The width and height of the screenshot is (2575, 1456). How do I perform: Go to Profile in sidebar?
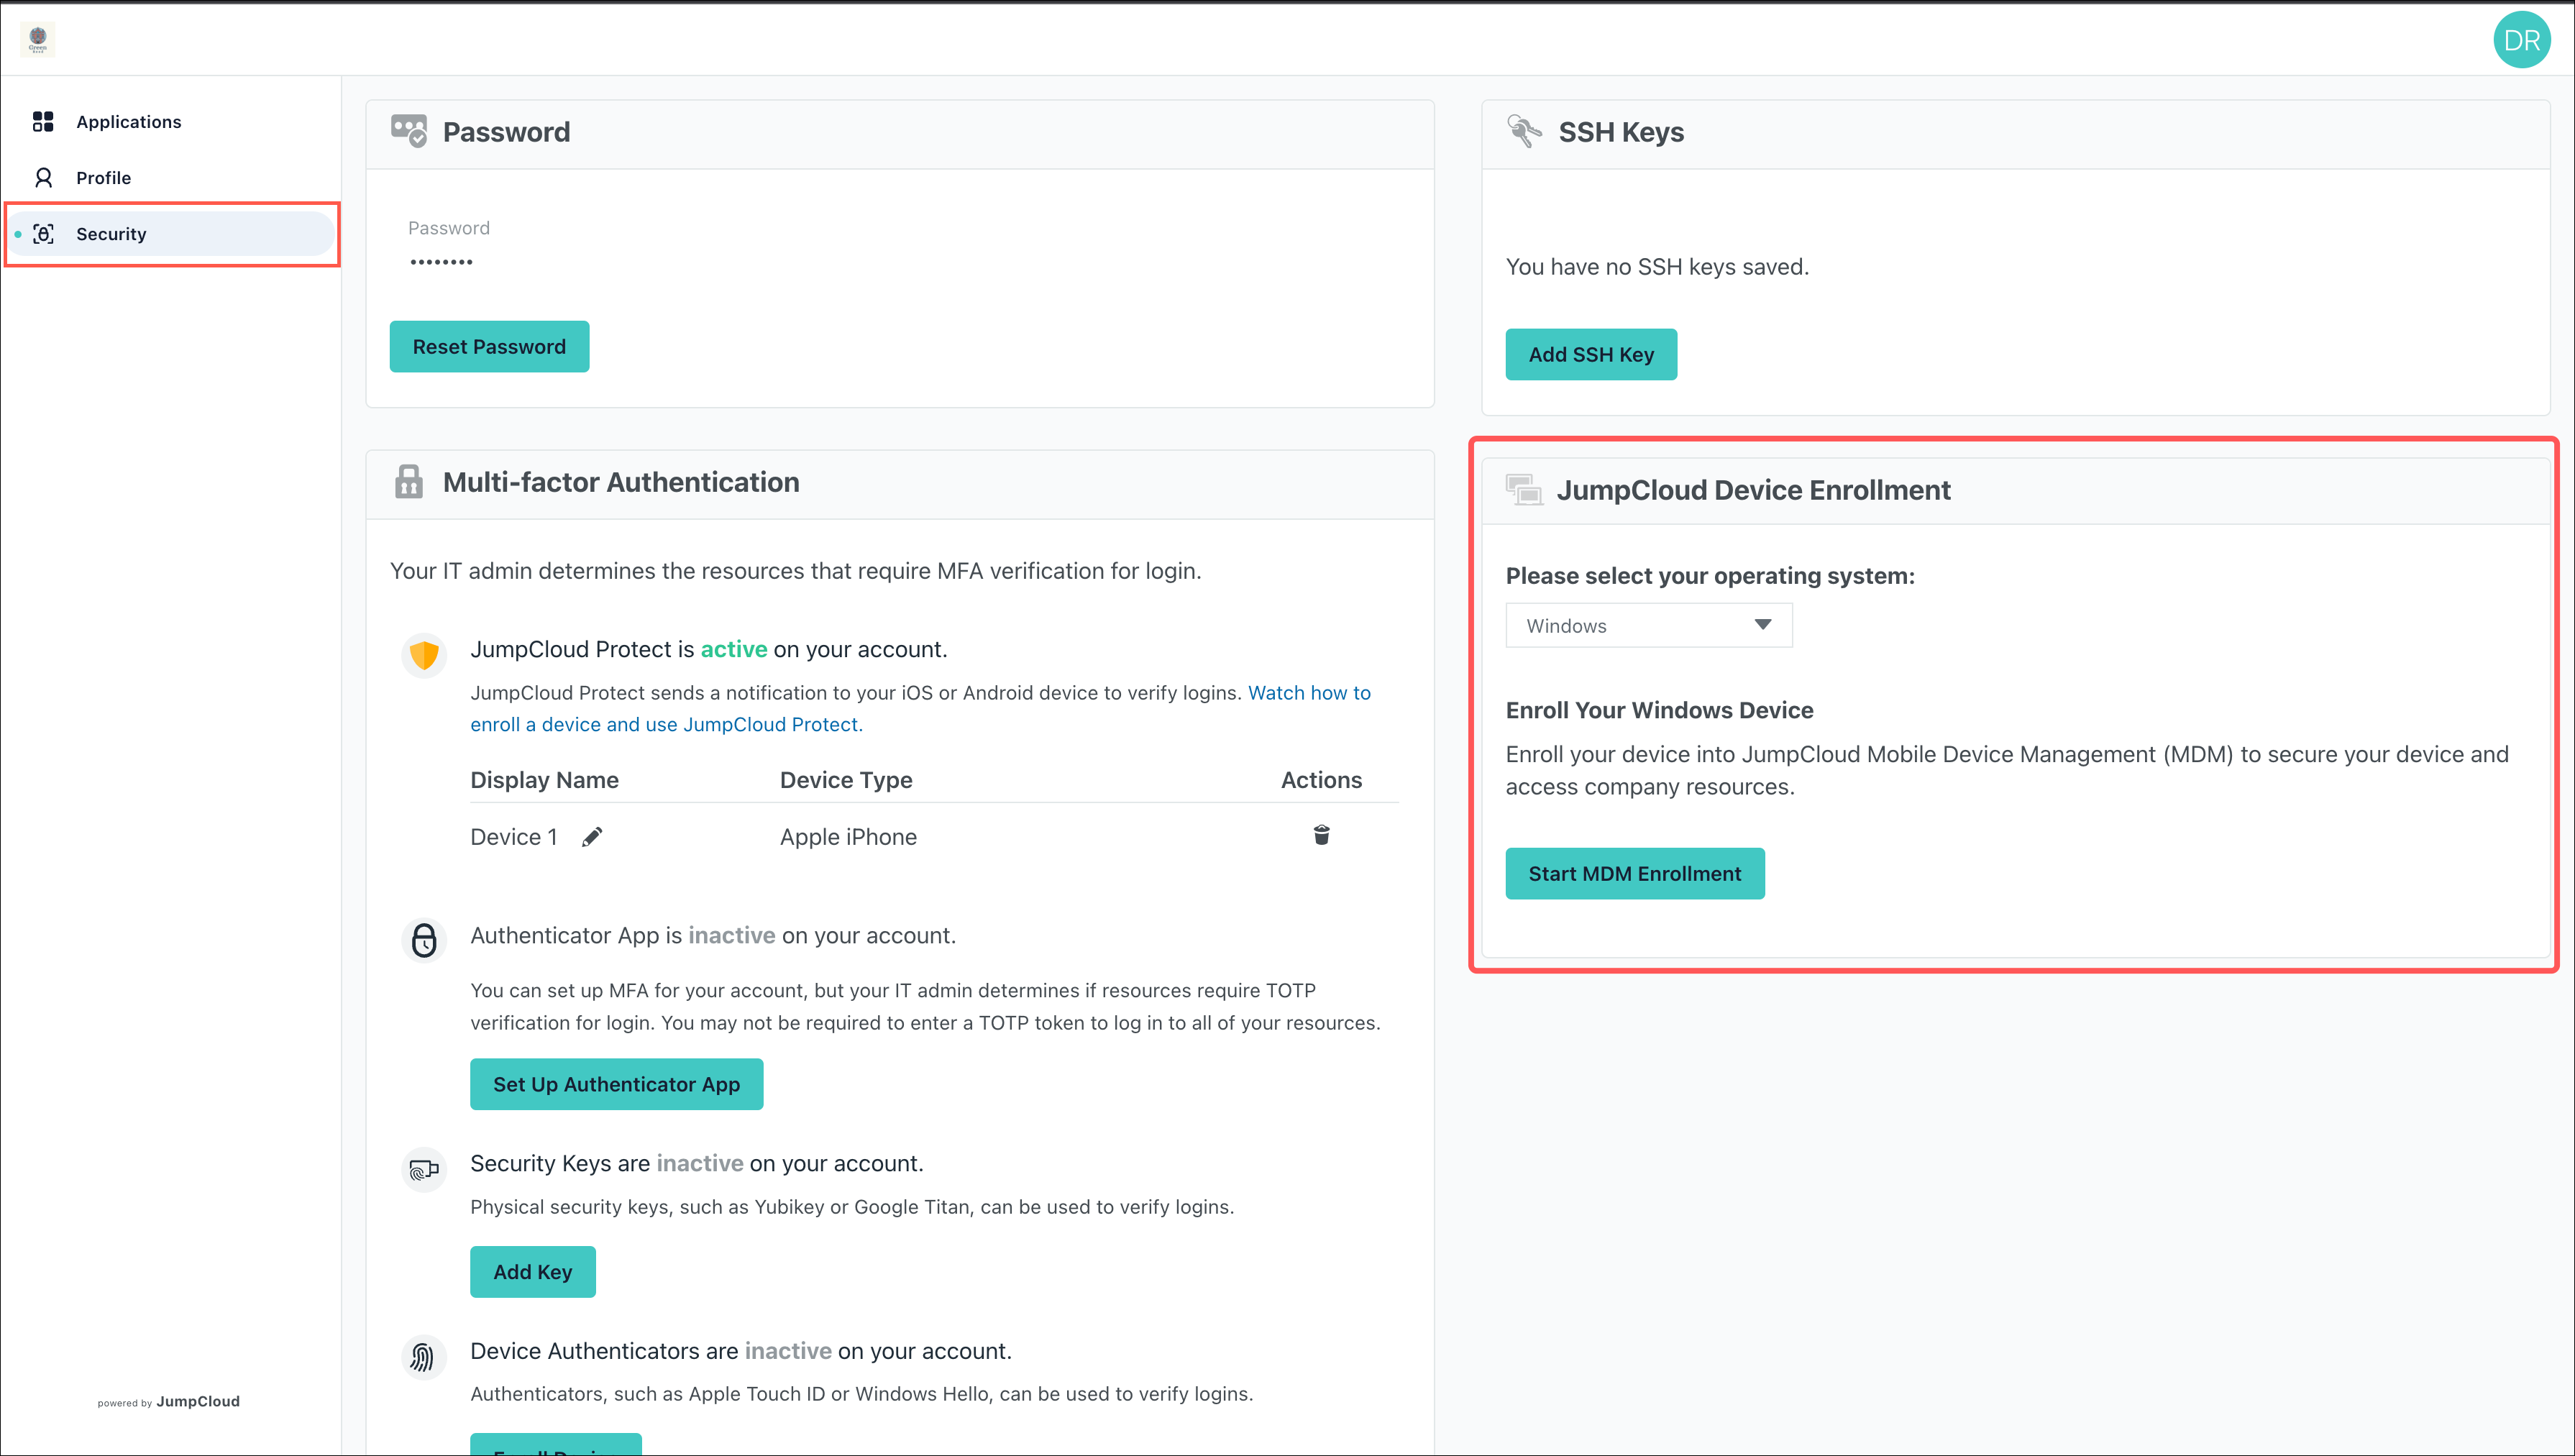click(103, 178)
